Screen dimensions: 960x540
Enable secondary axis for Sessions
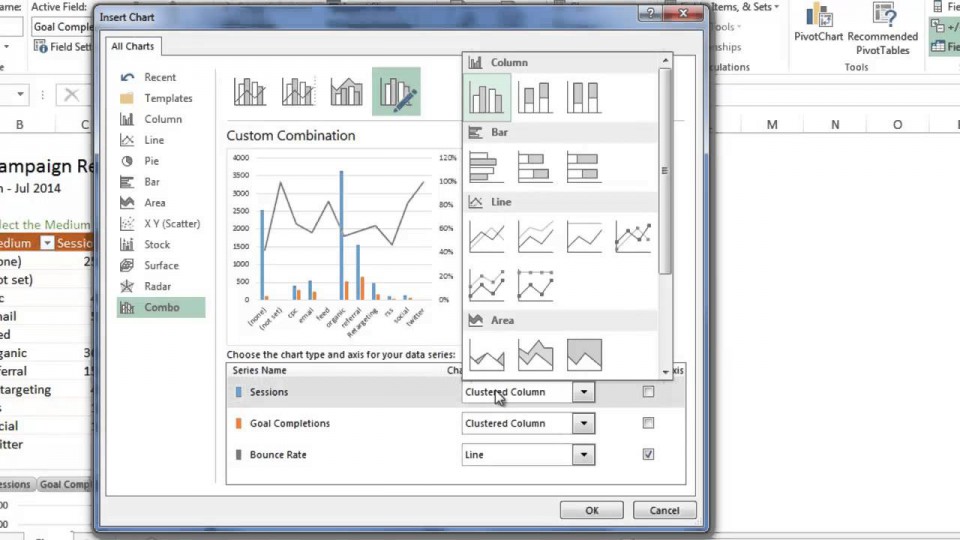[x=648, y=392]
